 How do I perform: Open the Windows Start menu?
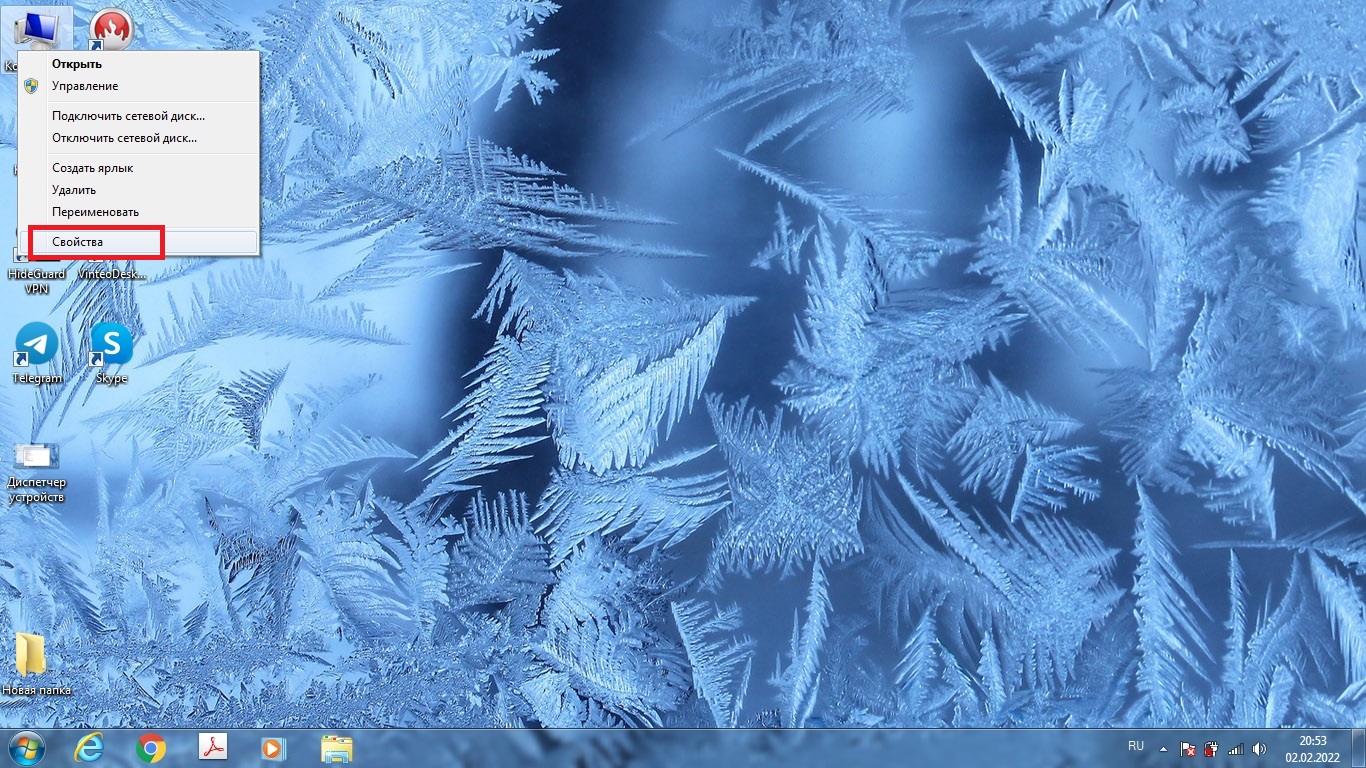pyautogui.click(x=26, y=748)
